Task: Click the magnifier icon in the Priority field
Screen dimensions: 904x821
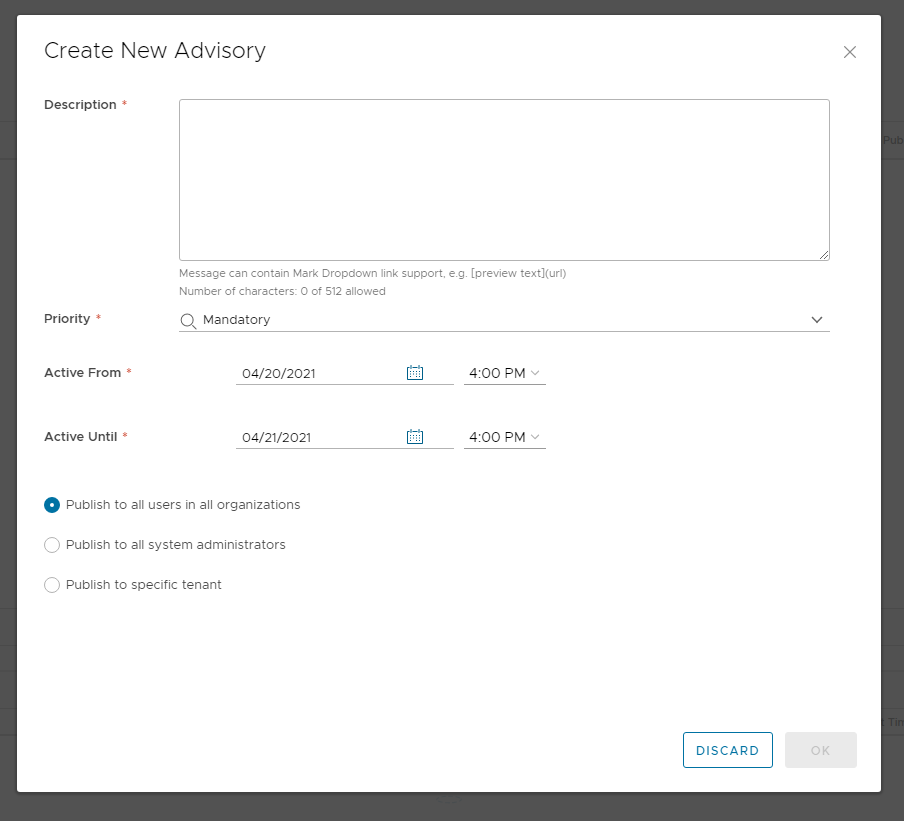Action: pos(187,319)
